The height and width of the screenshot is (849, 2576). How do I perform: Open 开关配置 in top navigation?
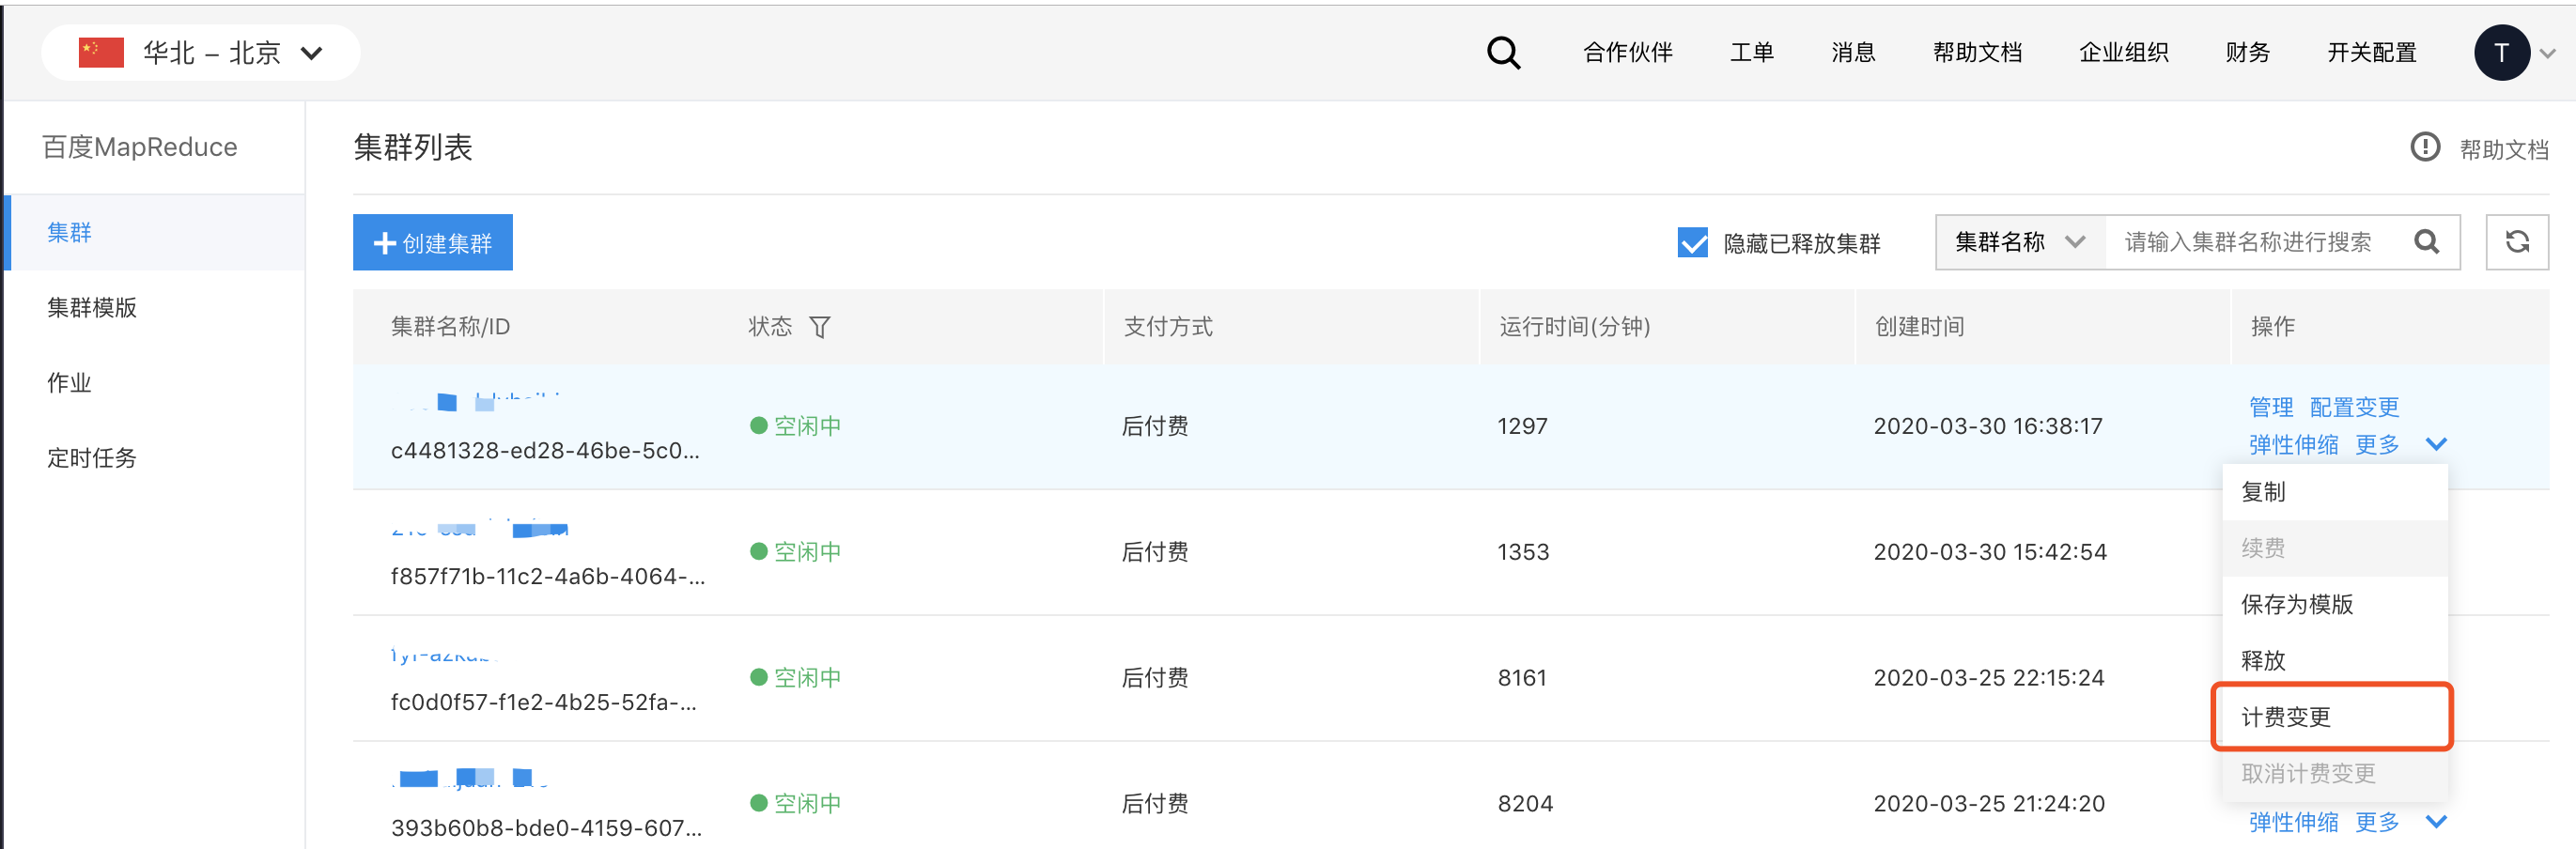point(2372,53)
